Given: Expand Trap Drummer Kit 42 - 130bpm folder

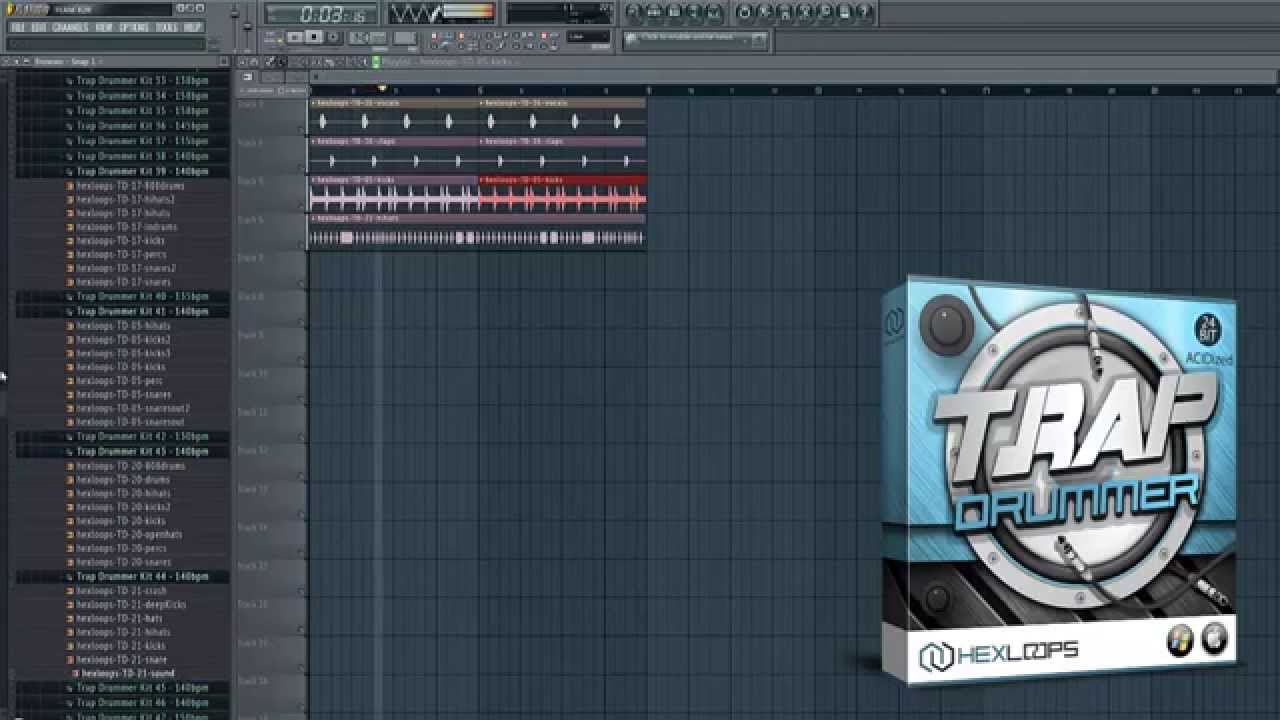Looking at the screenshot, I should pyautogui.click(x=143, y=437).
